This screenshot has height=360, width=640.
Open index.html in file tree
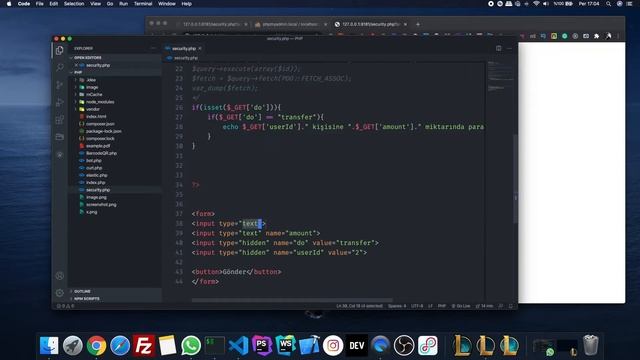coord(96,116)
